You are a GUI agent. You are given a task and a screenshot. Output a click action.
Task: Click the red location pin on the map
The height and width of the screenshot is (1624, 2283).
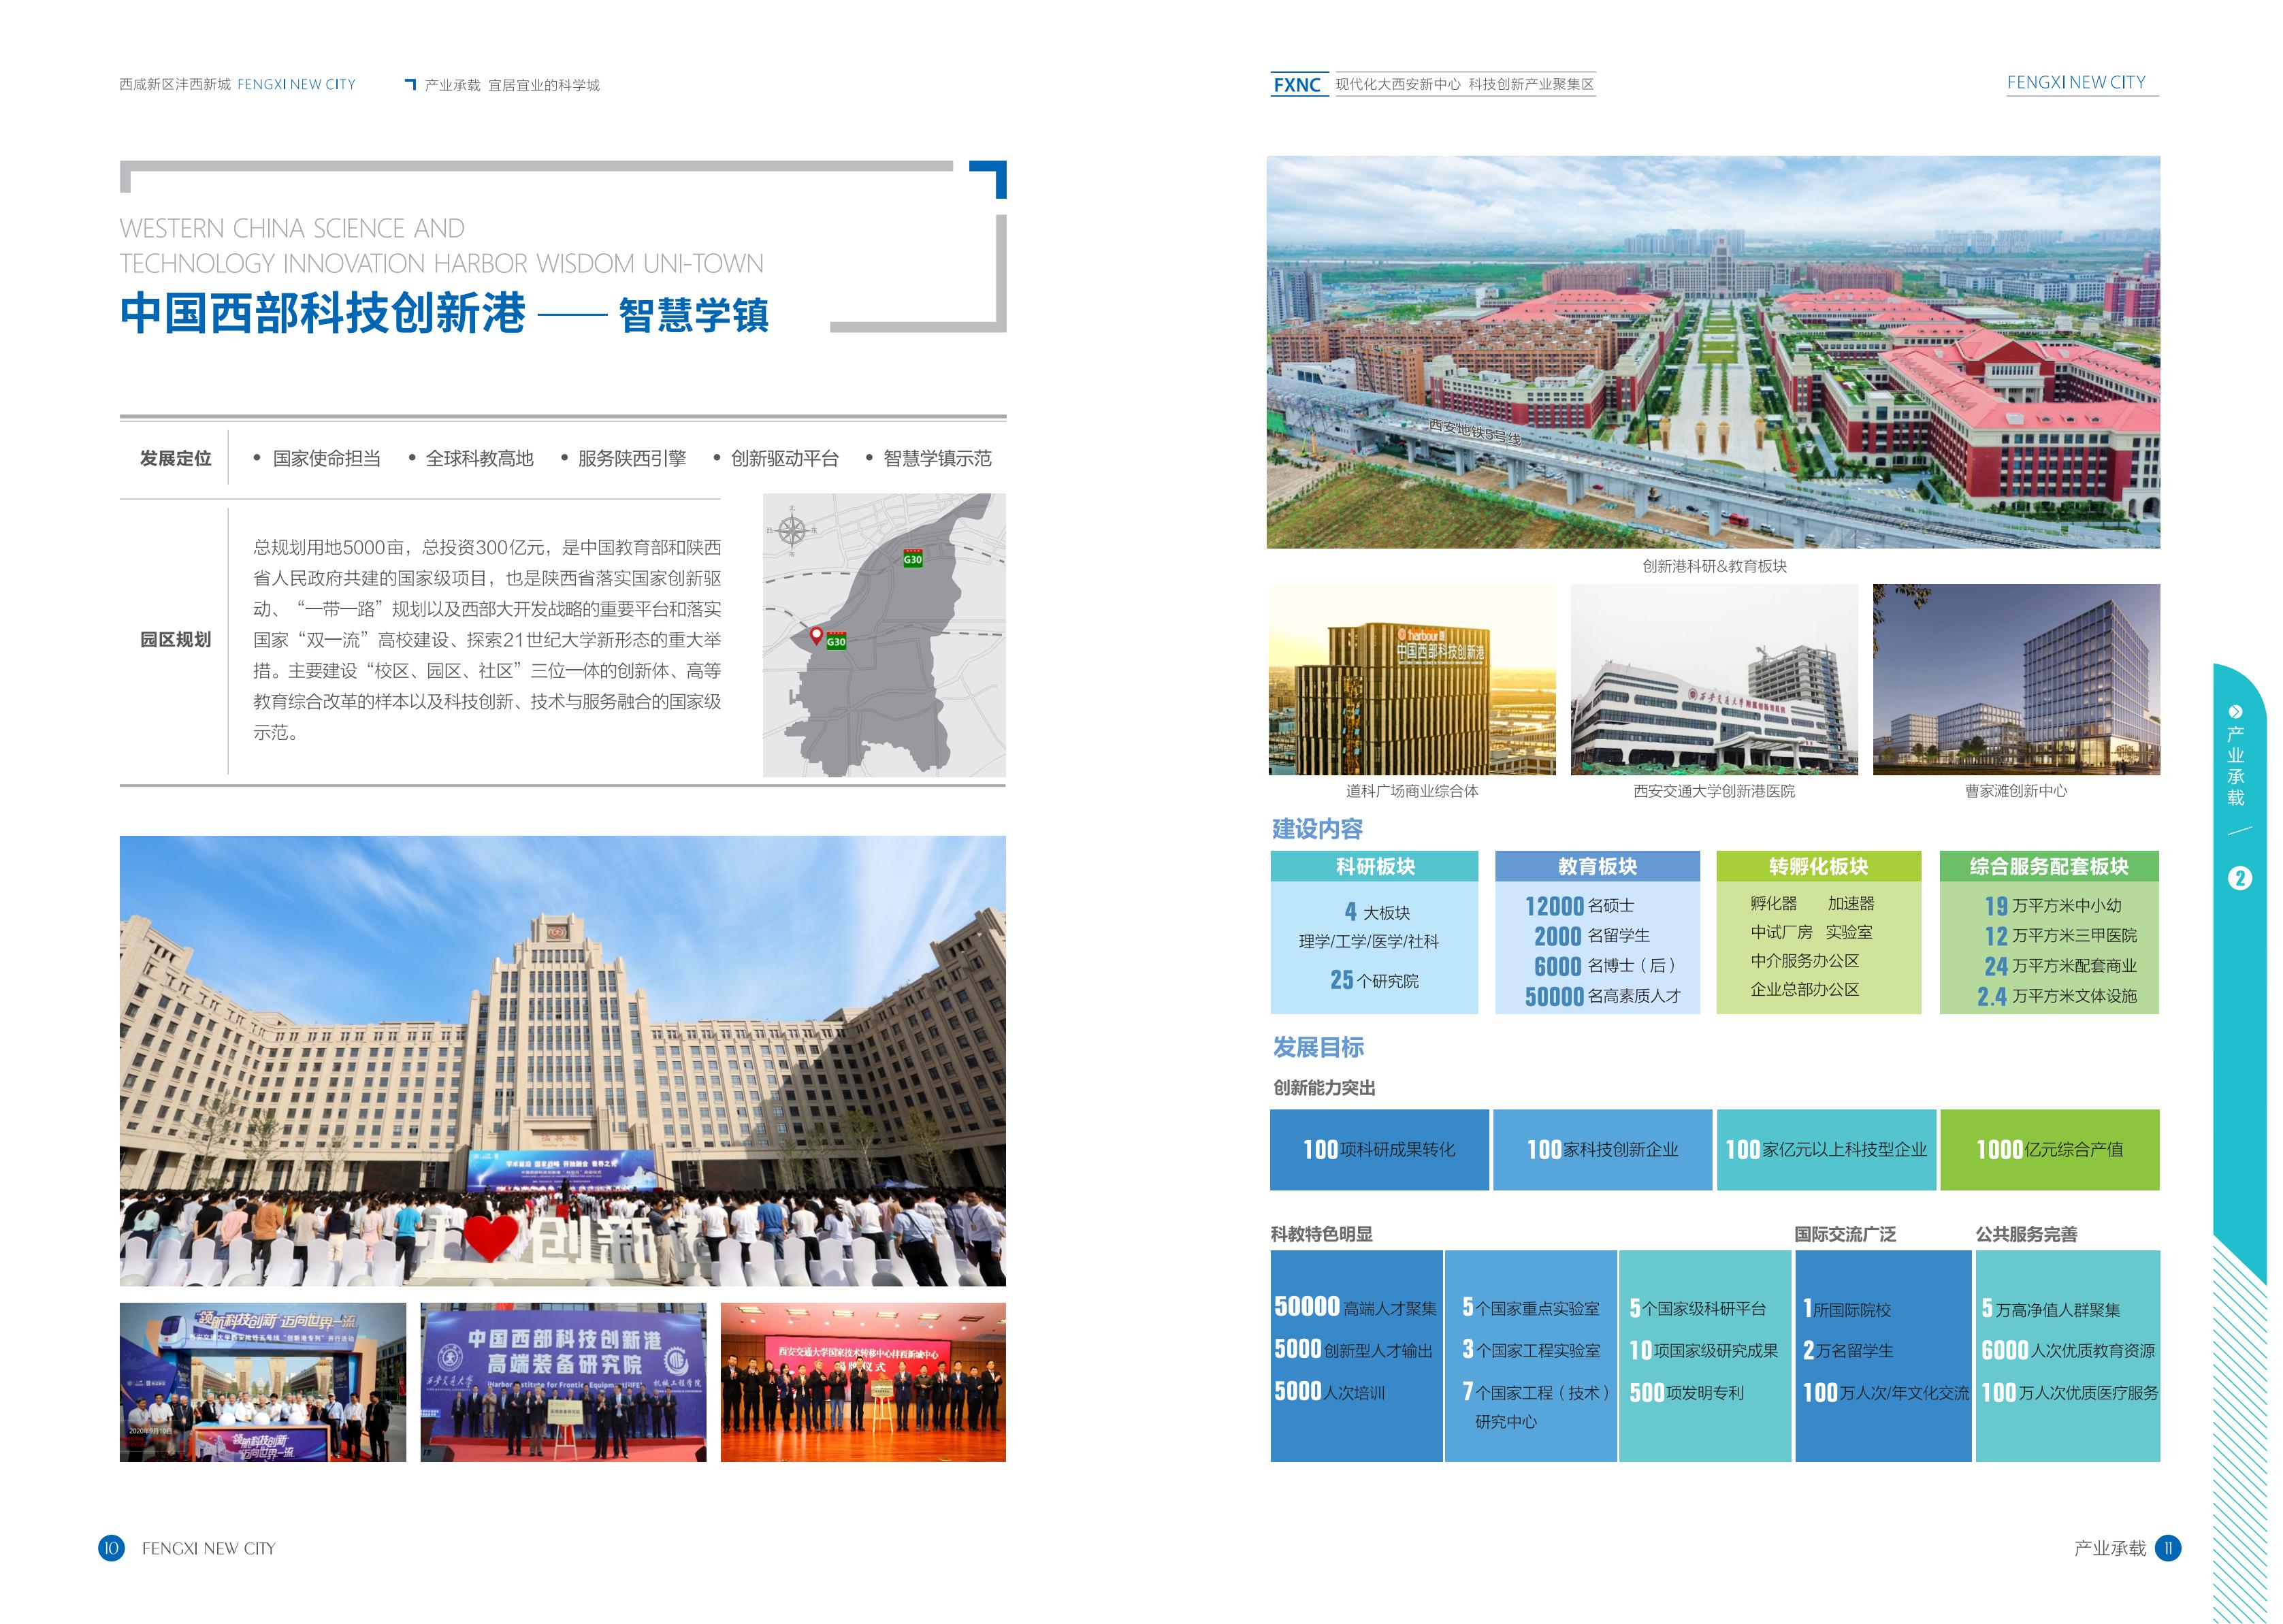(816, 634)
